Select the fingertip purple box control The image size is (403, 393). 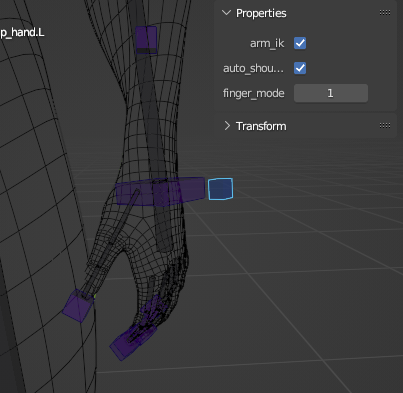point(132,342)
